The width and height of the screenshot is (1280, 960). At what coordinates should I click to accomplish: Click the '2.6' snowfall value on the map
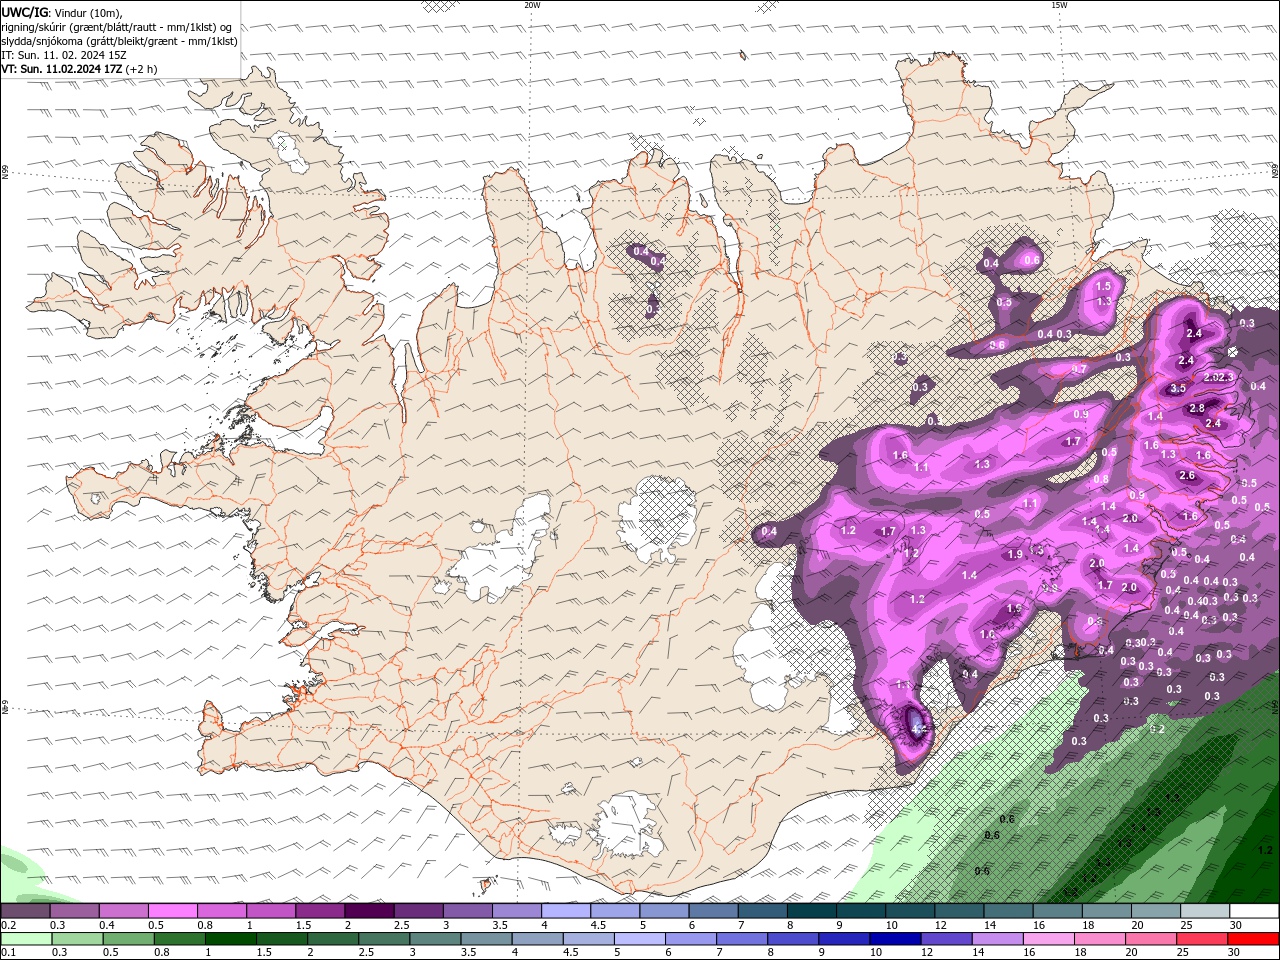(x=1187, y=475)
